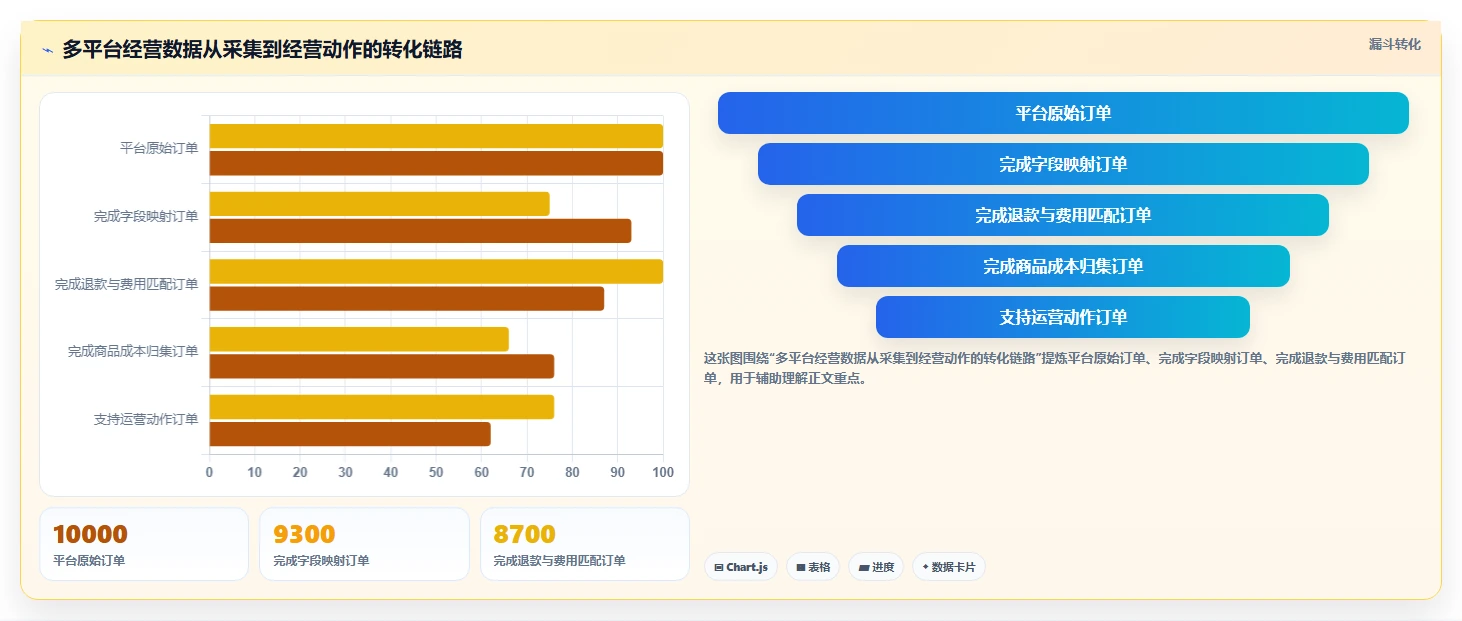Click the 漏斗转化 label in the header
1462x621 pixels.
pos(1394,44)
